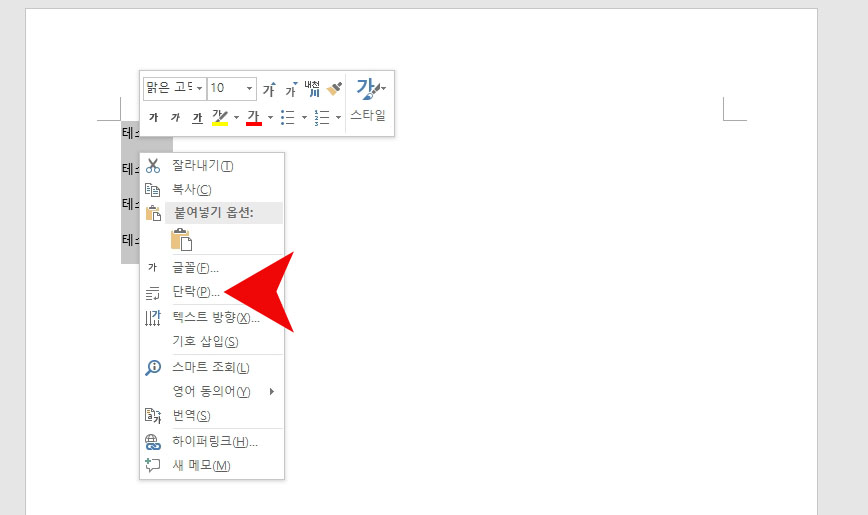
Task: Open the font size 10 combo box
Action: 232,89
